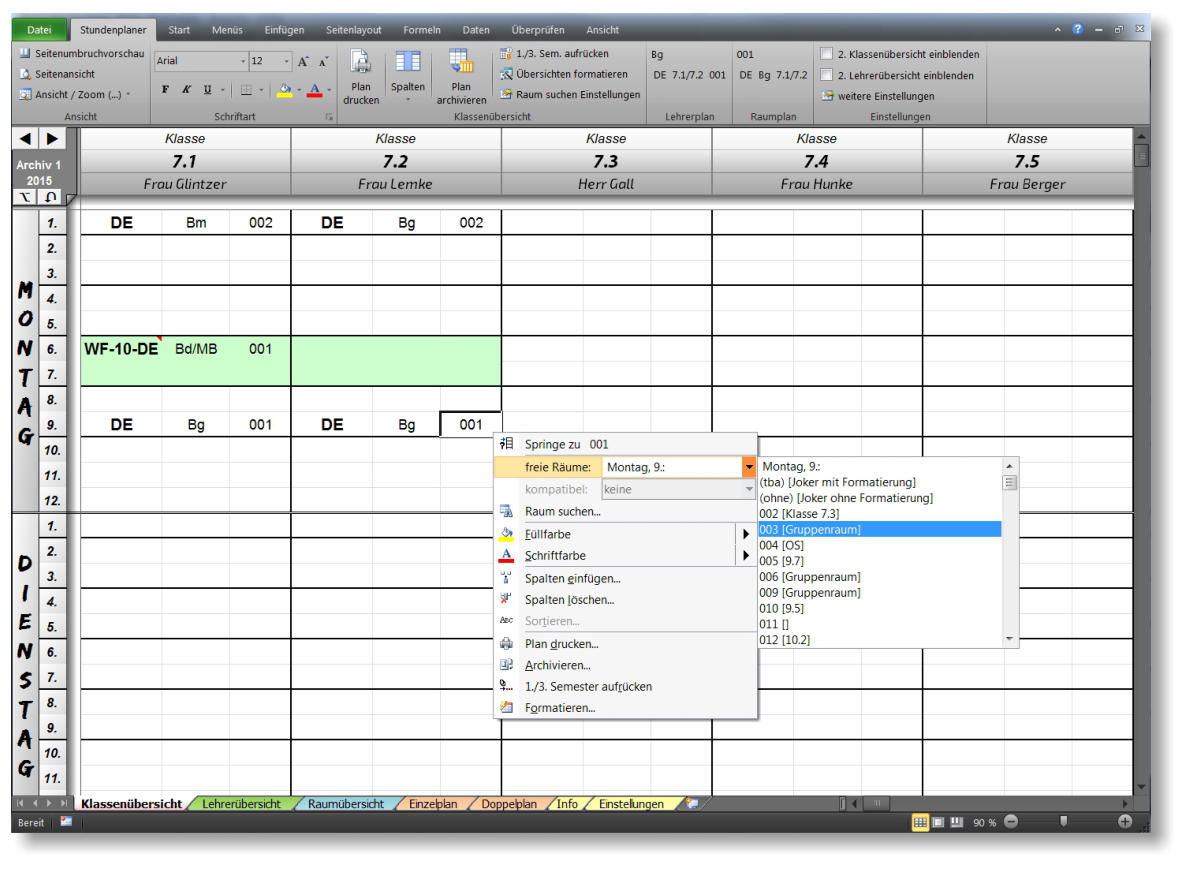Open the font size dropdown
This screenshot has height=869, width=1188.
coord(286,62)
